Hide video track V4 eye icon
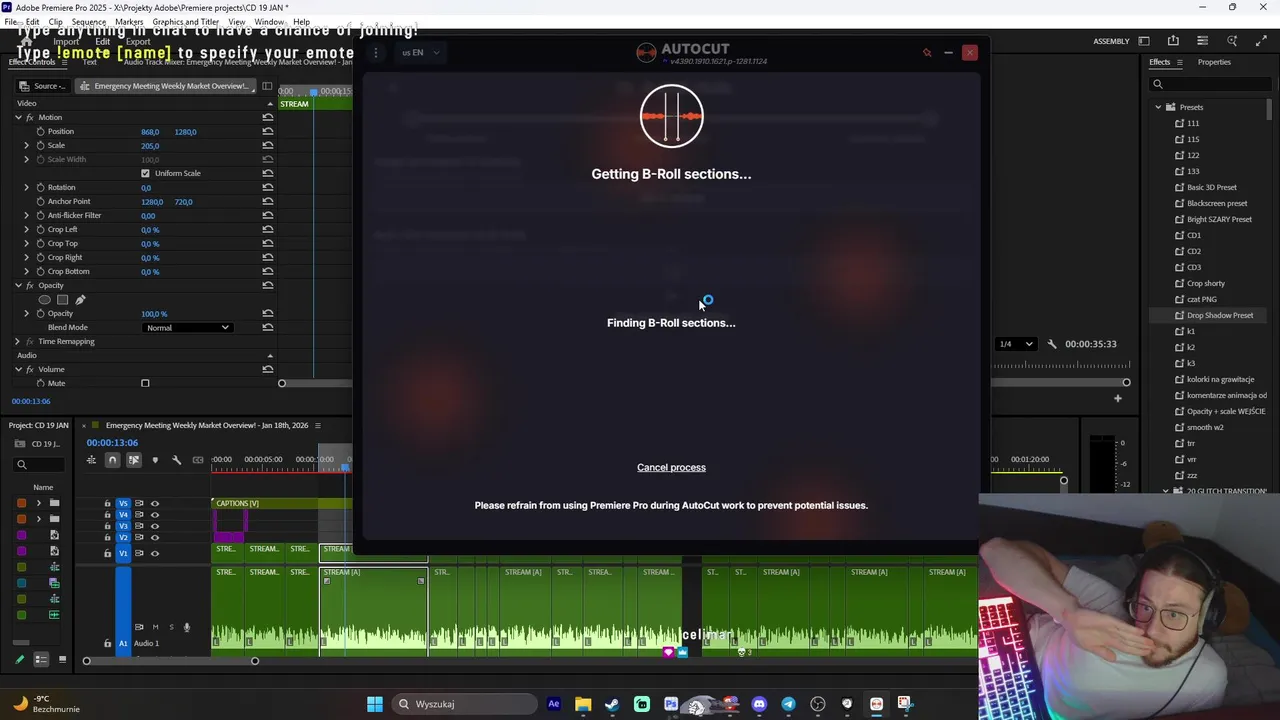Viewport: 1280px width, 720px height. coord(154,515)
